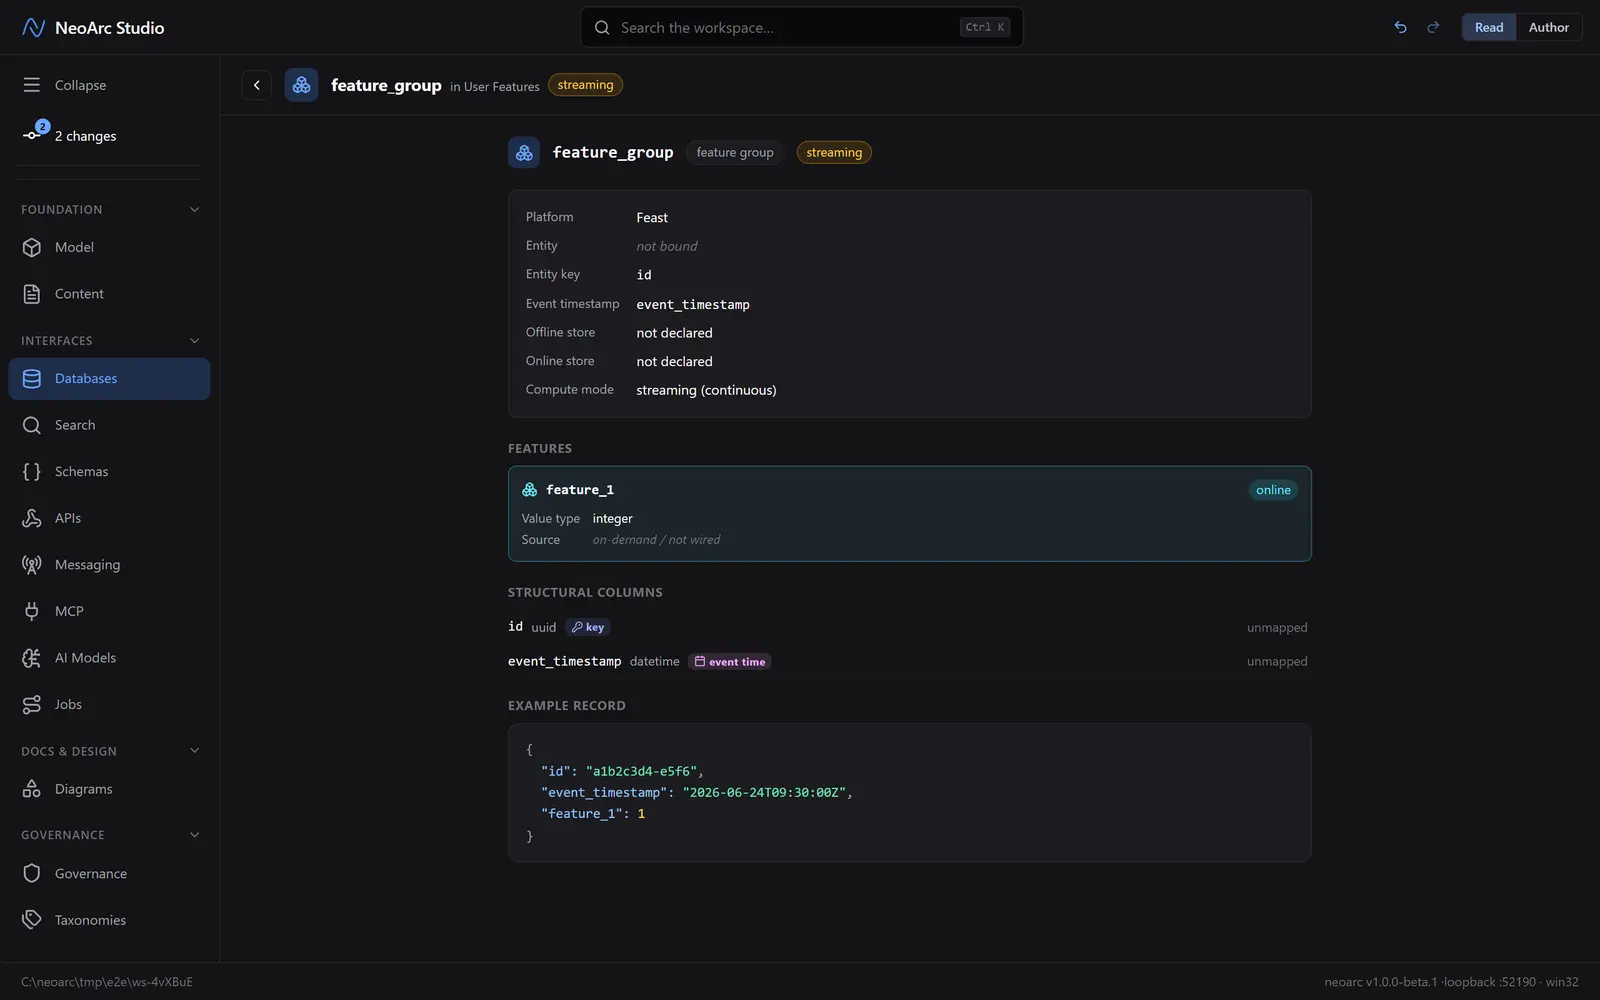
Task: Click the AI Models brain icon
Action: pos(32,658)
